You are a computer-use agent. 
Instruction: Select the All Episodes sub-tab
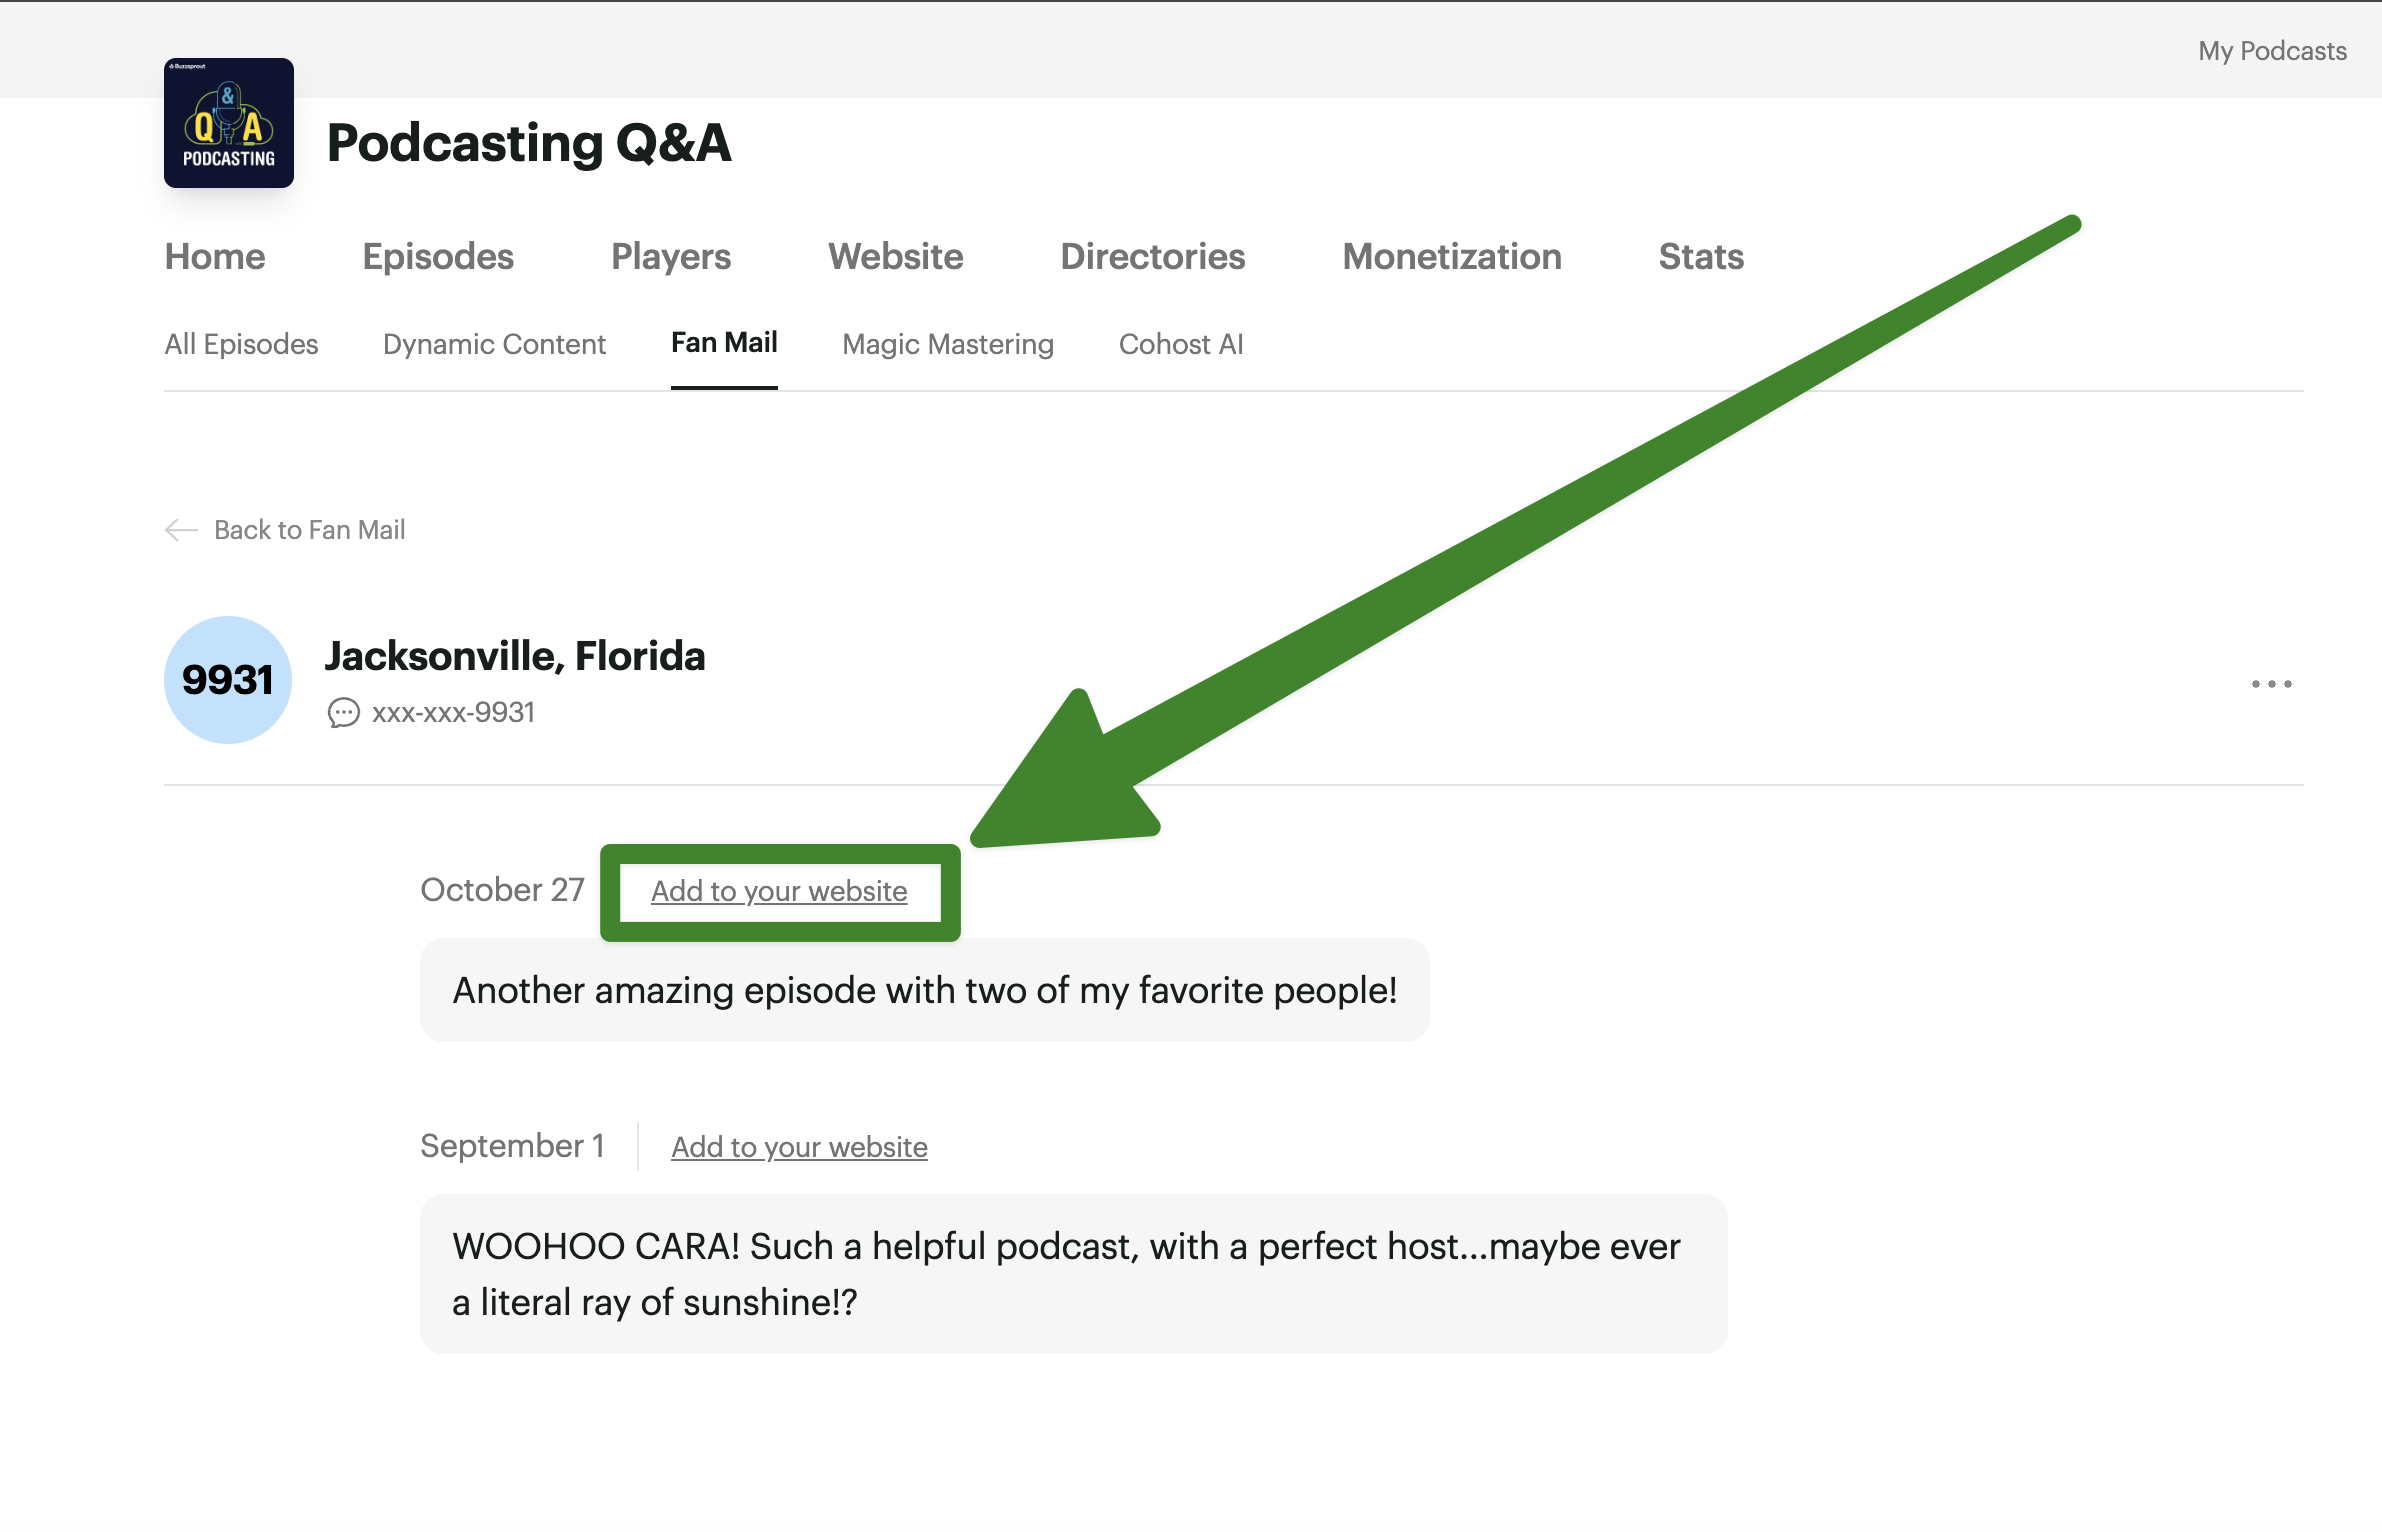[x=241, y=345]
